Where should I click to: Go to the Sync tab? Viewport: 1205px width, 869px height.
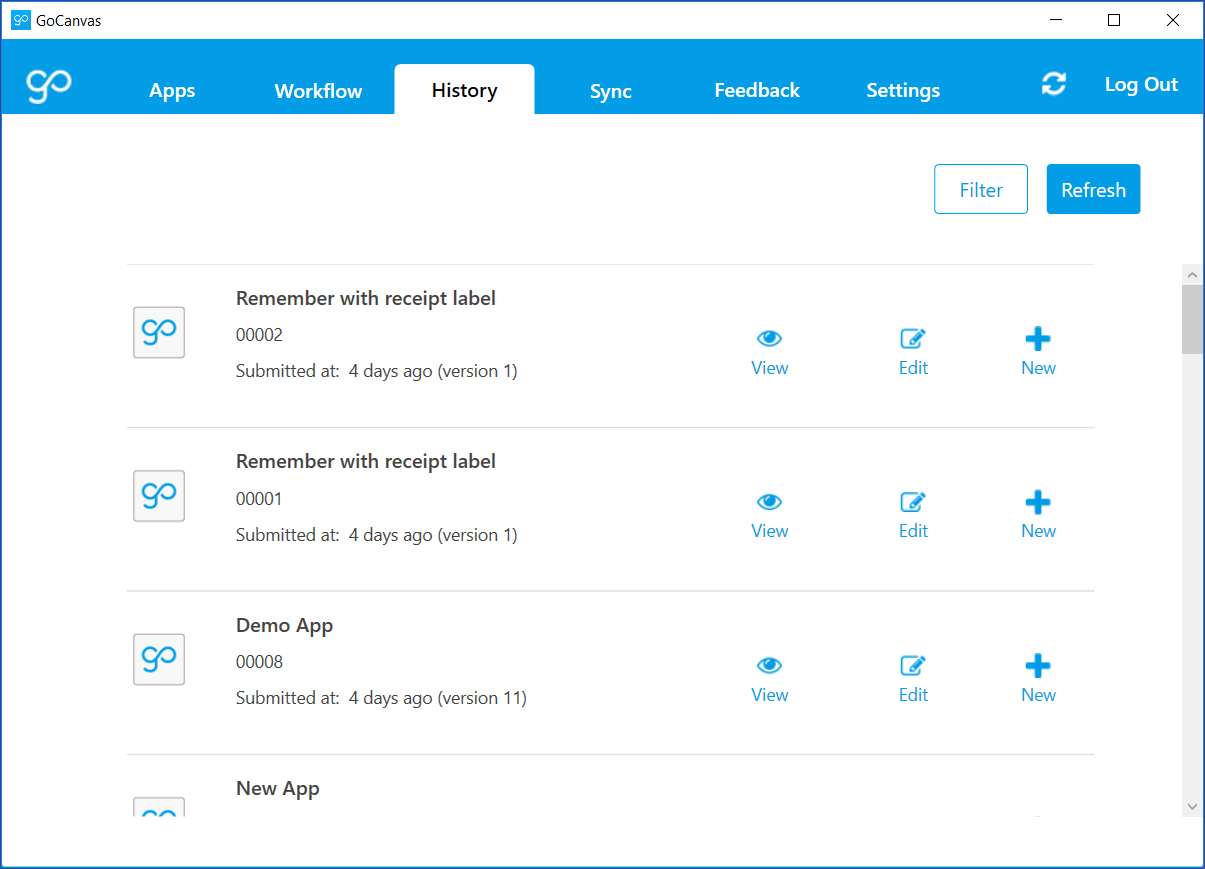click(x=610, y=91)
